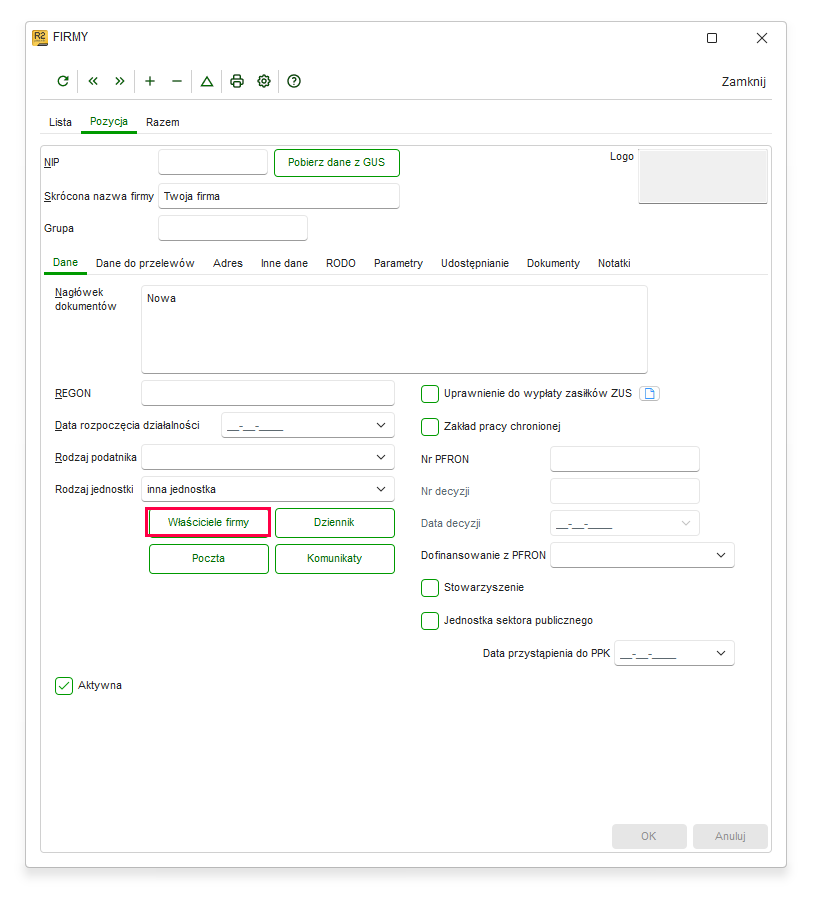Open the Inne dane tab
This screenshot has width=822, height=909.
click(285, 263)
